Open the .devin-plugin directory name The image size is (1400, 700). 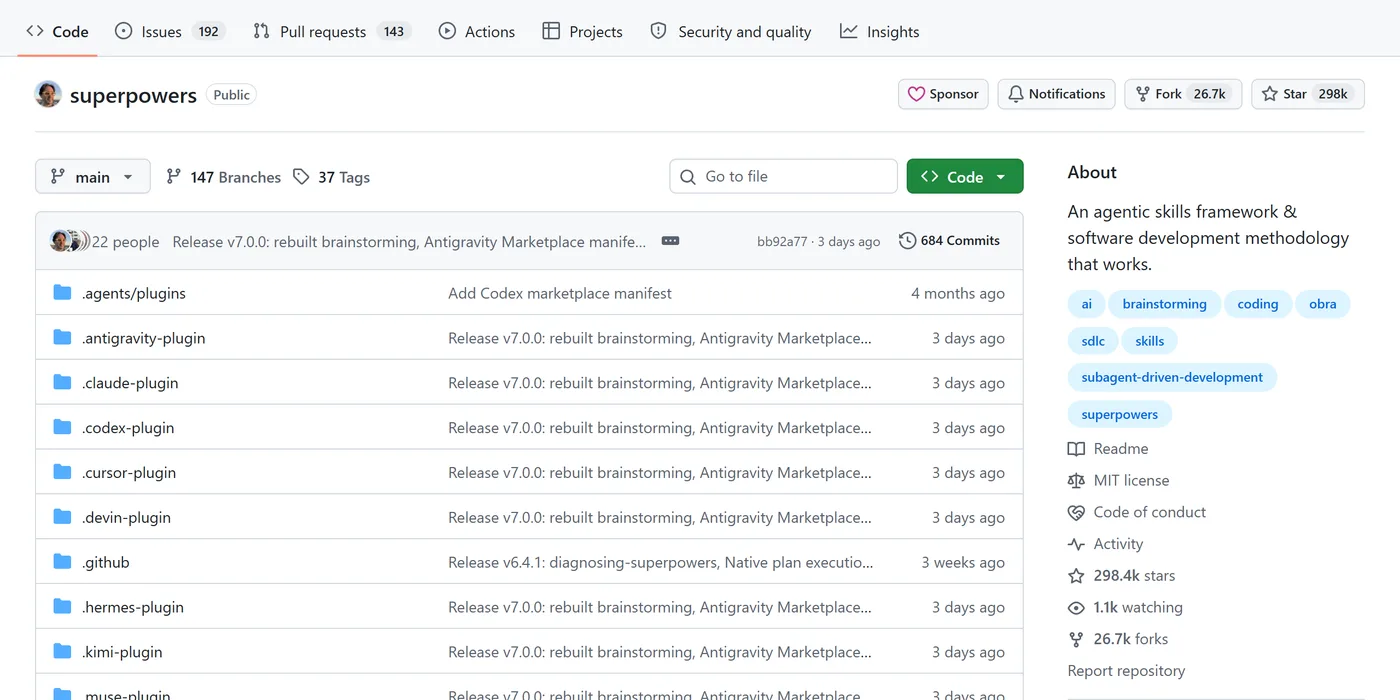click(126, 517)
